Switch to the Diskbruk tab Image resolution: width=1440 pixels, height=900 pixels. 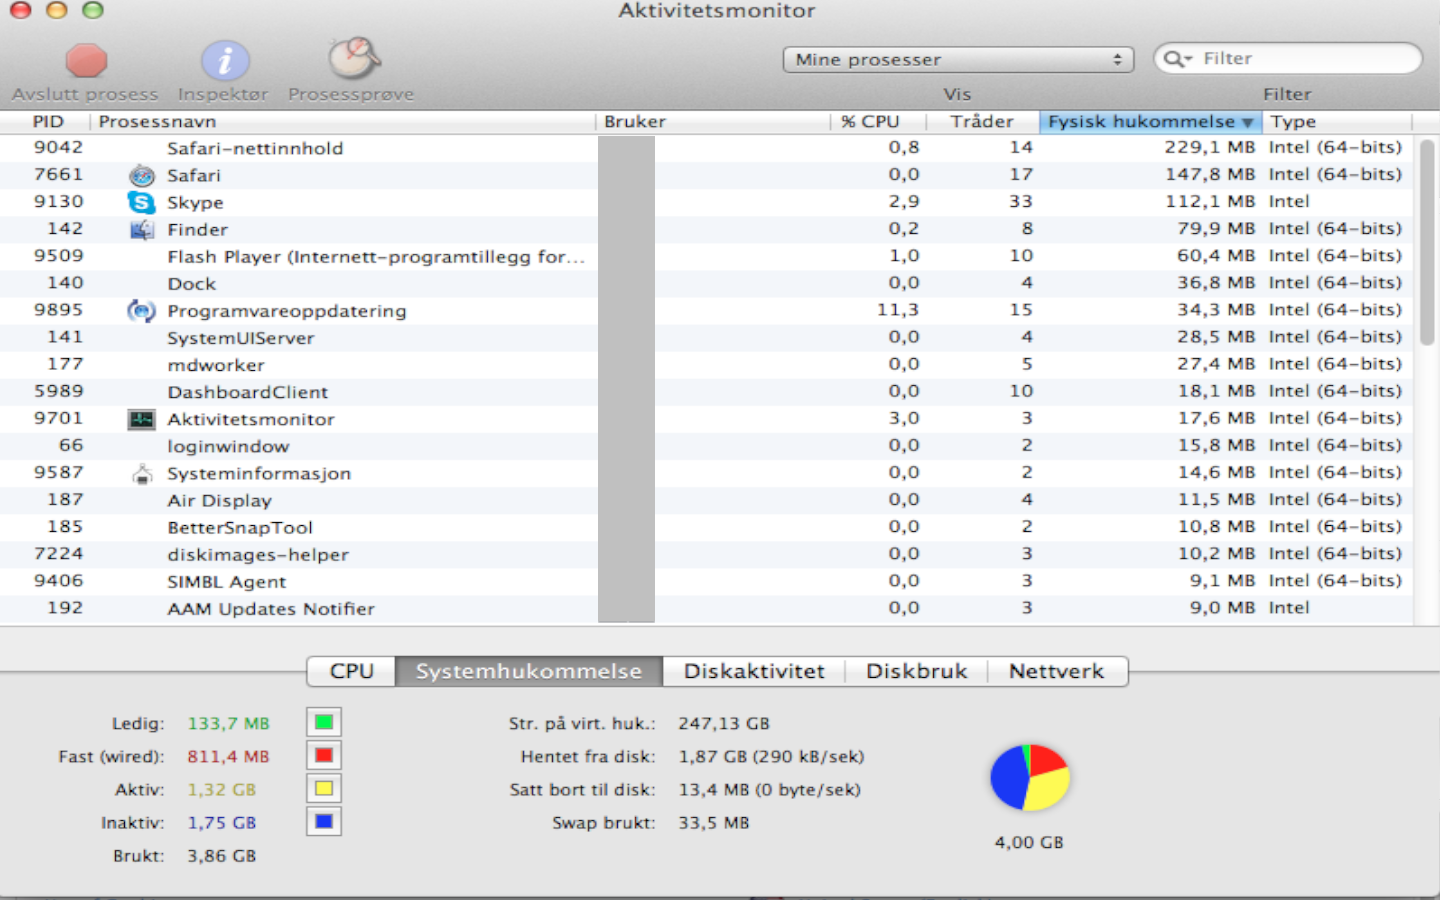pyautogui.click(x=917, y=671)
